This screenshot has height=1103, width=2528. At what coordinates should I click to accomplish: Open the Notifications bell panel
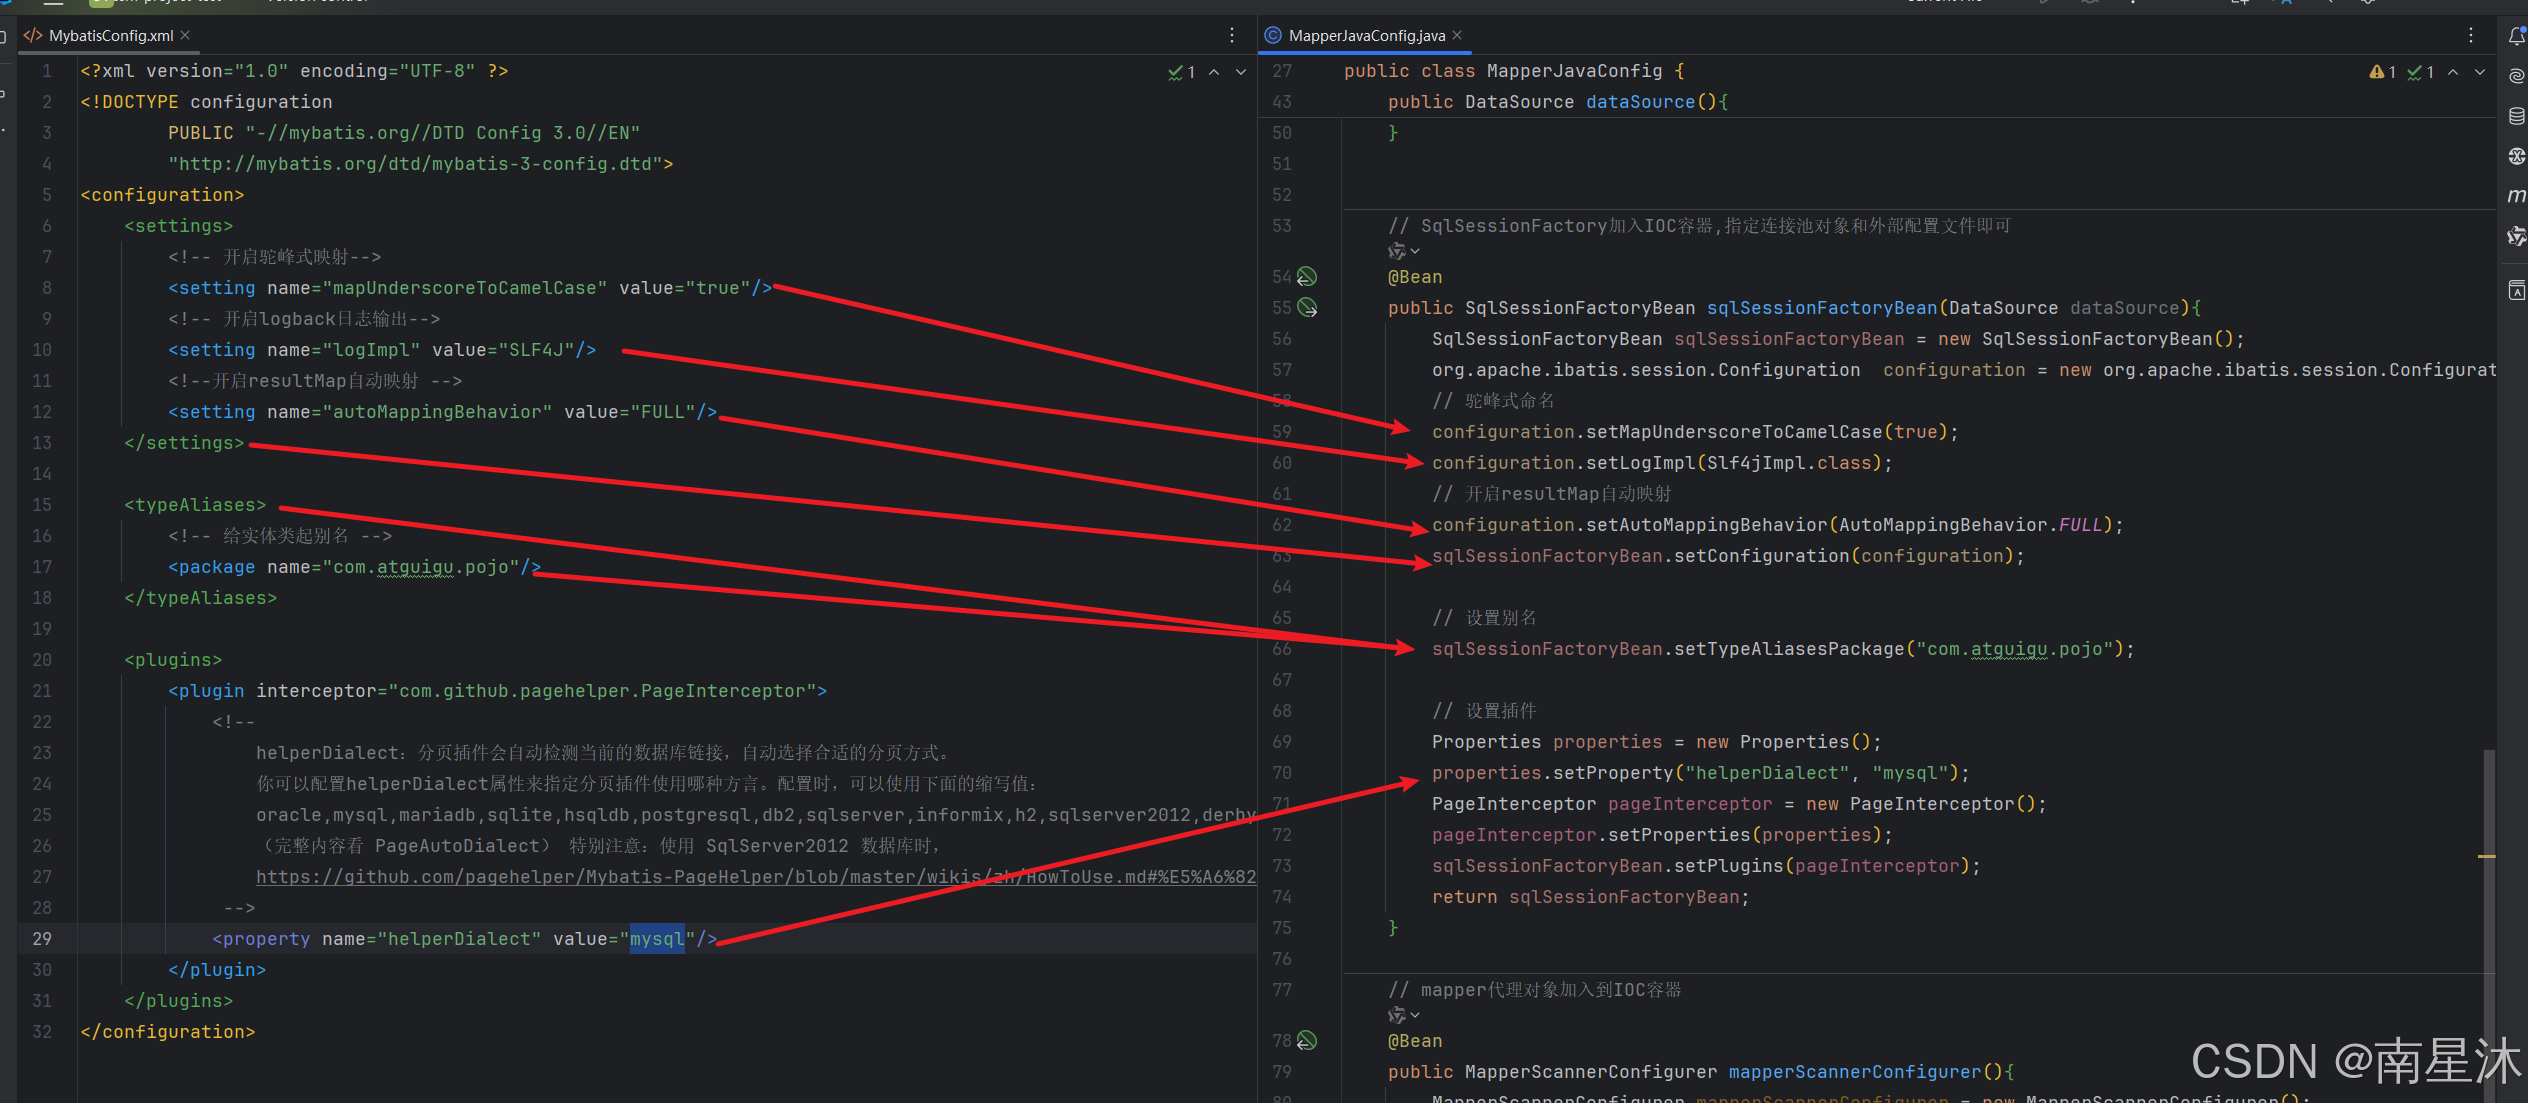(x=2516, y=37)
